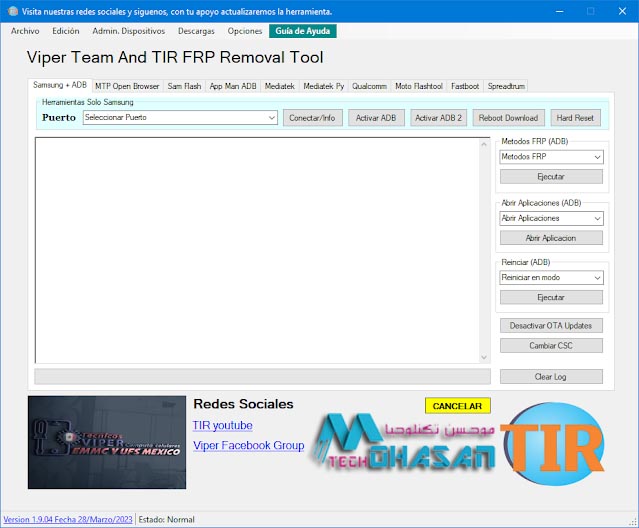Switch to the Qualcomm tab
This screenshot has height=528, width=639.
pos(369,86)
